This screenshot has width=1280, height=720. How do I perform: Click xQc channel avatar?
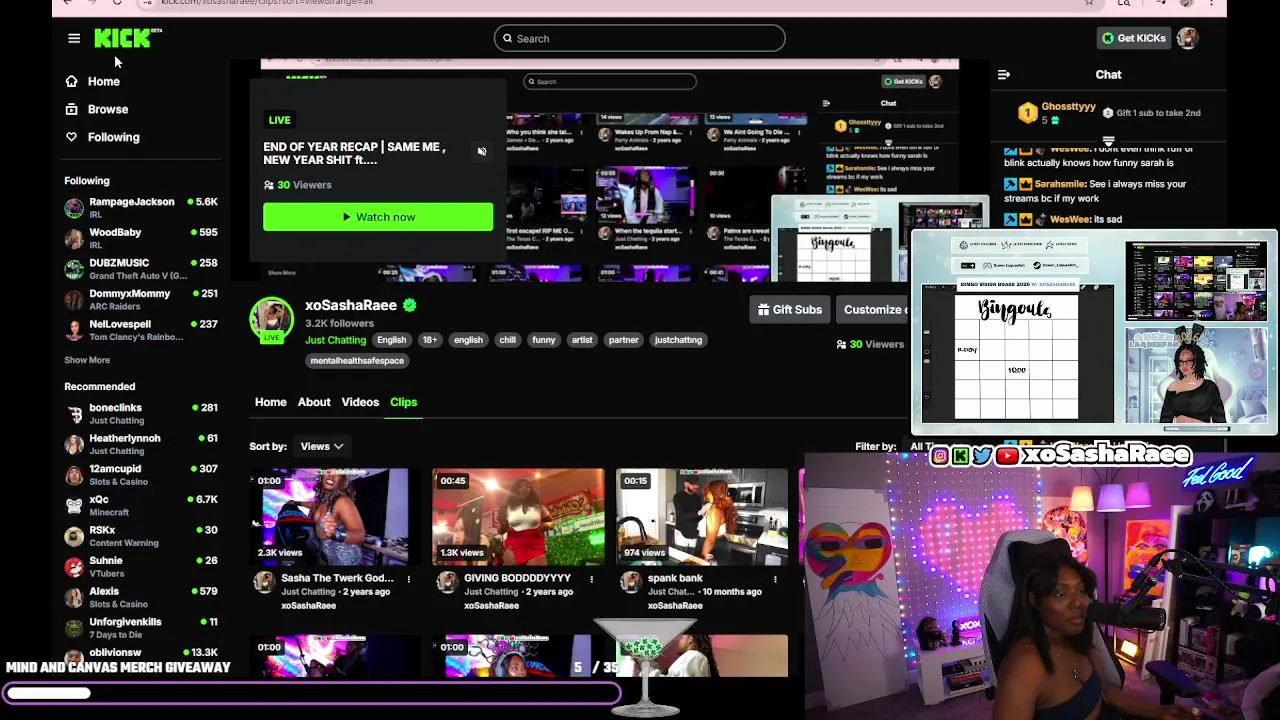click(x=74, y=505)
